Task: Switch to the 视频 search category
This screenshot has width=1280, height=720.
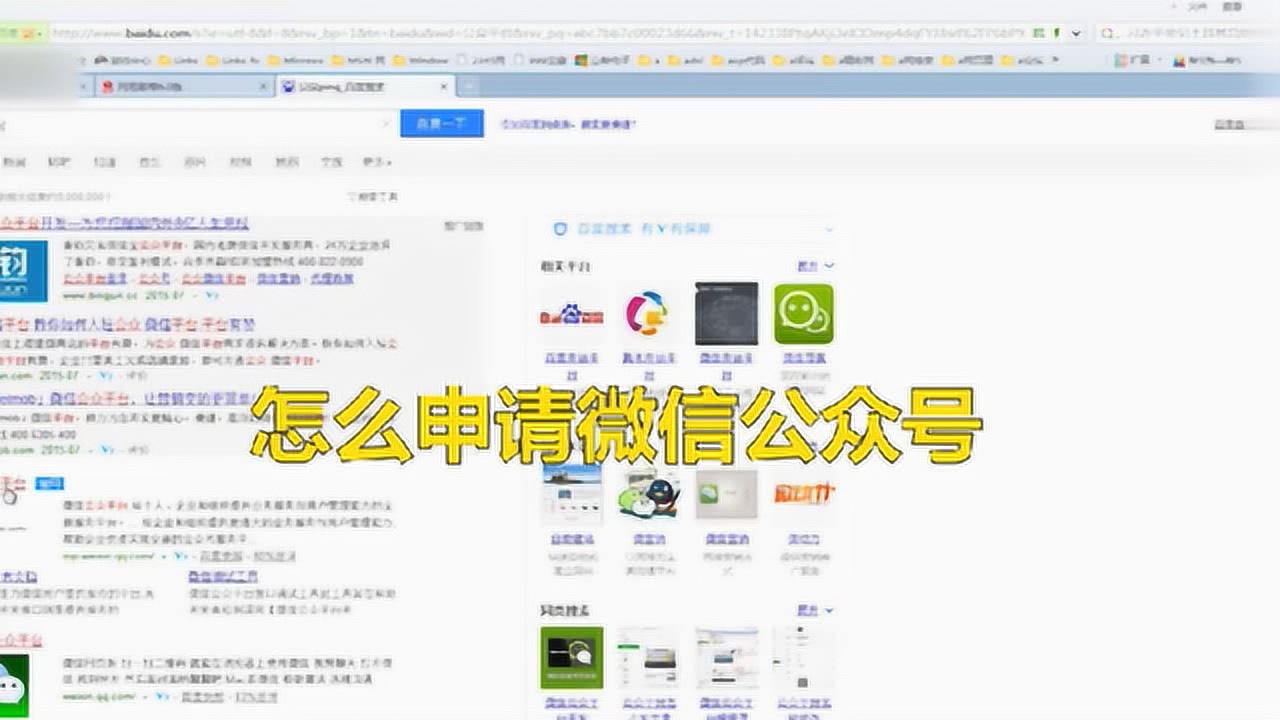Action: click(x=241, y=162)
